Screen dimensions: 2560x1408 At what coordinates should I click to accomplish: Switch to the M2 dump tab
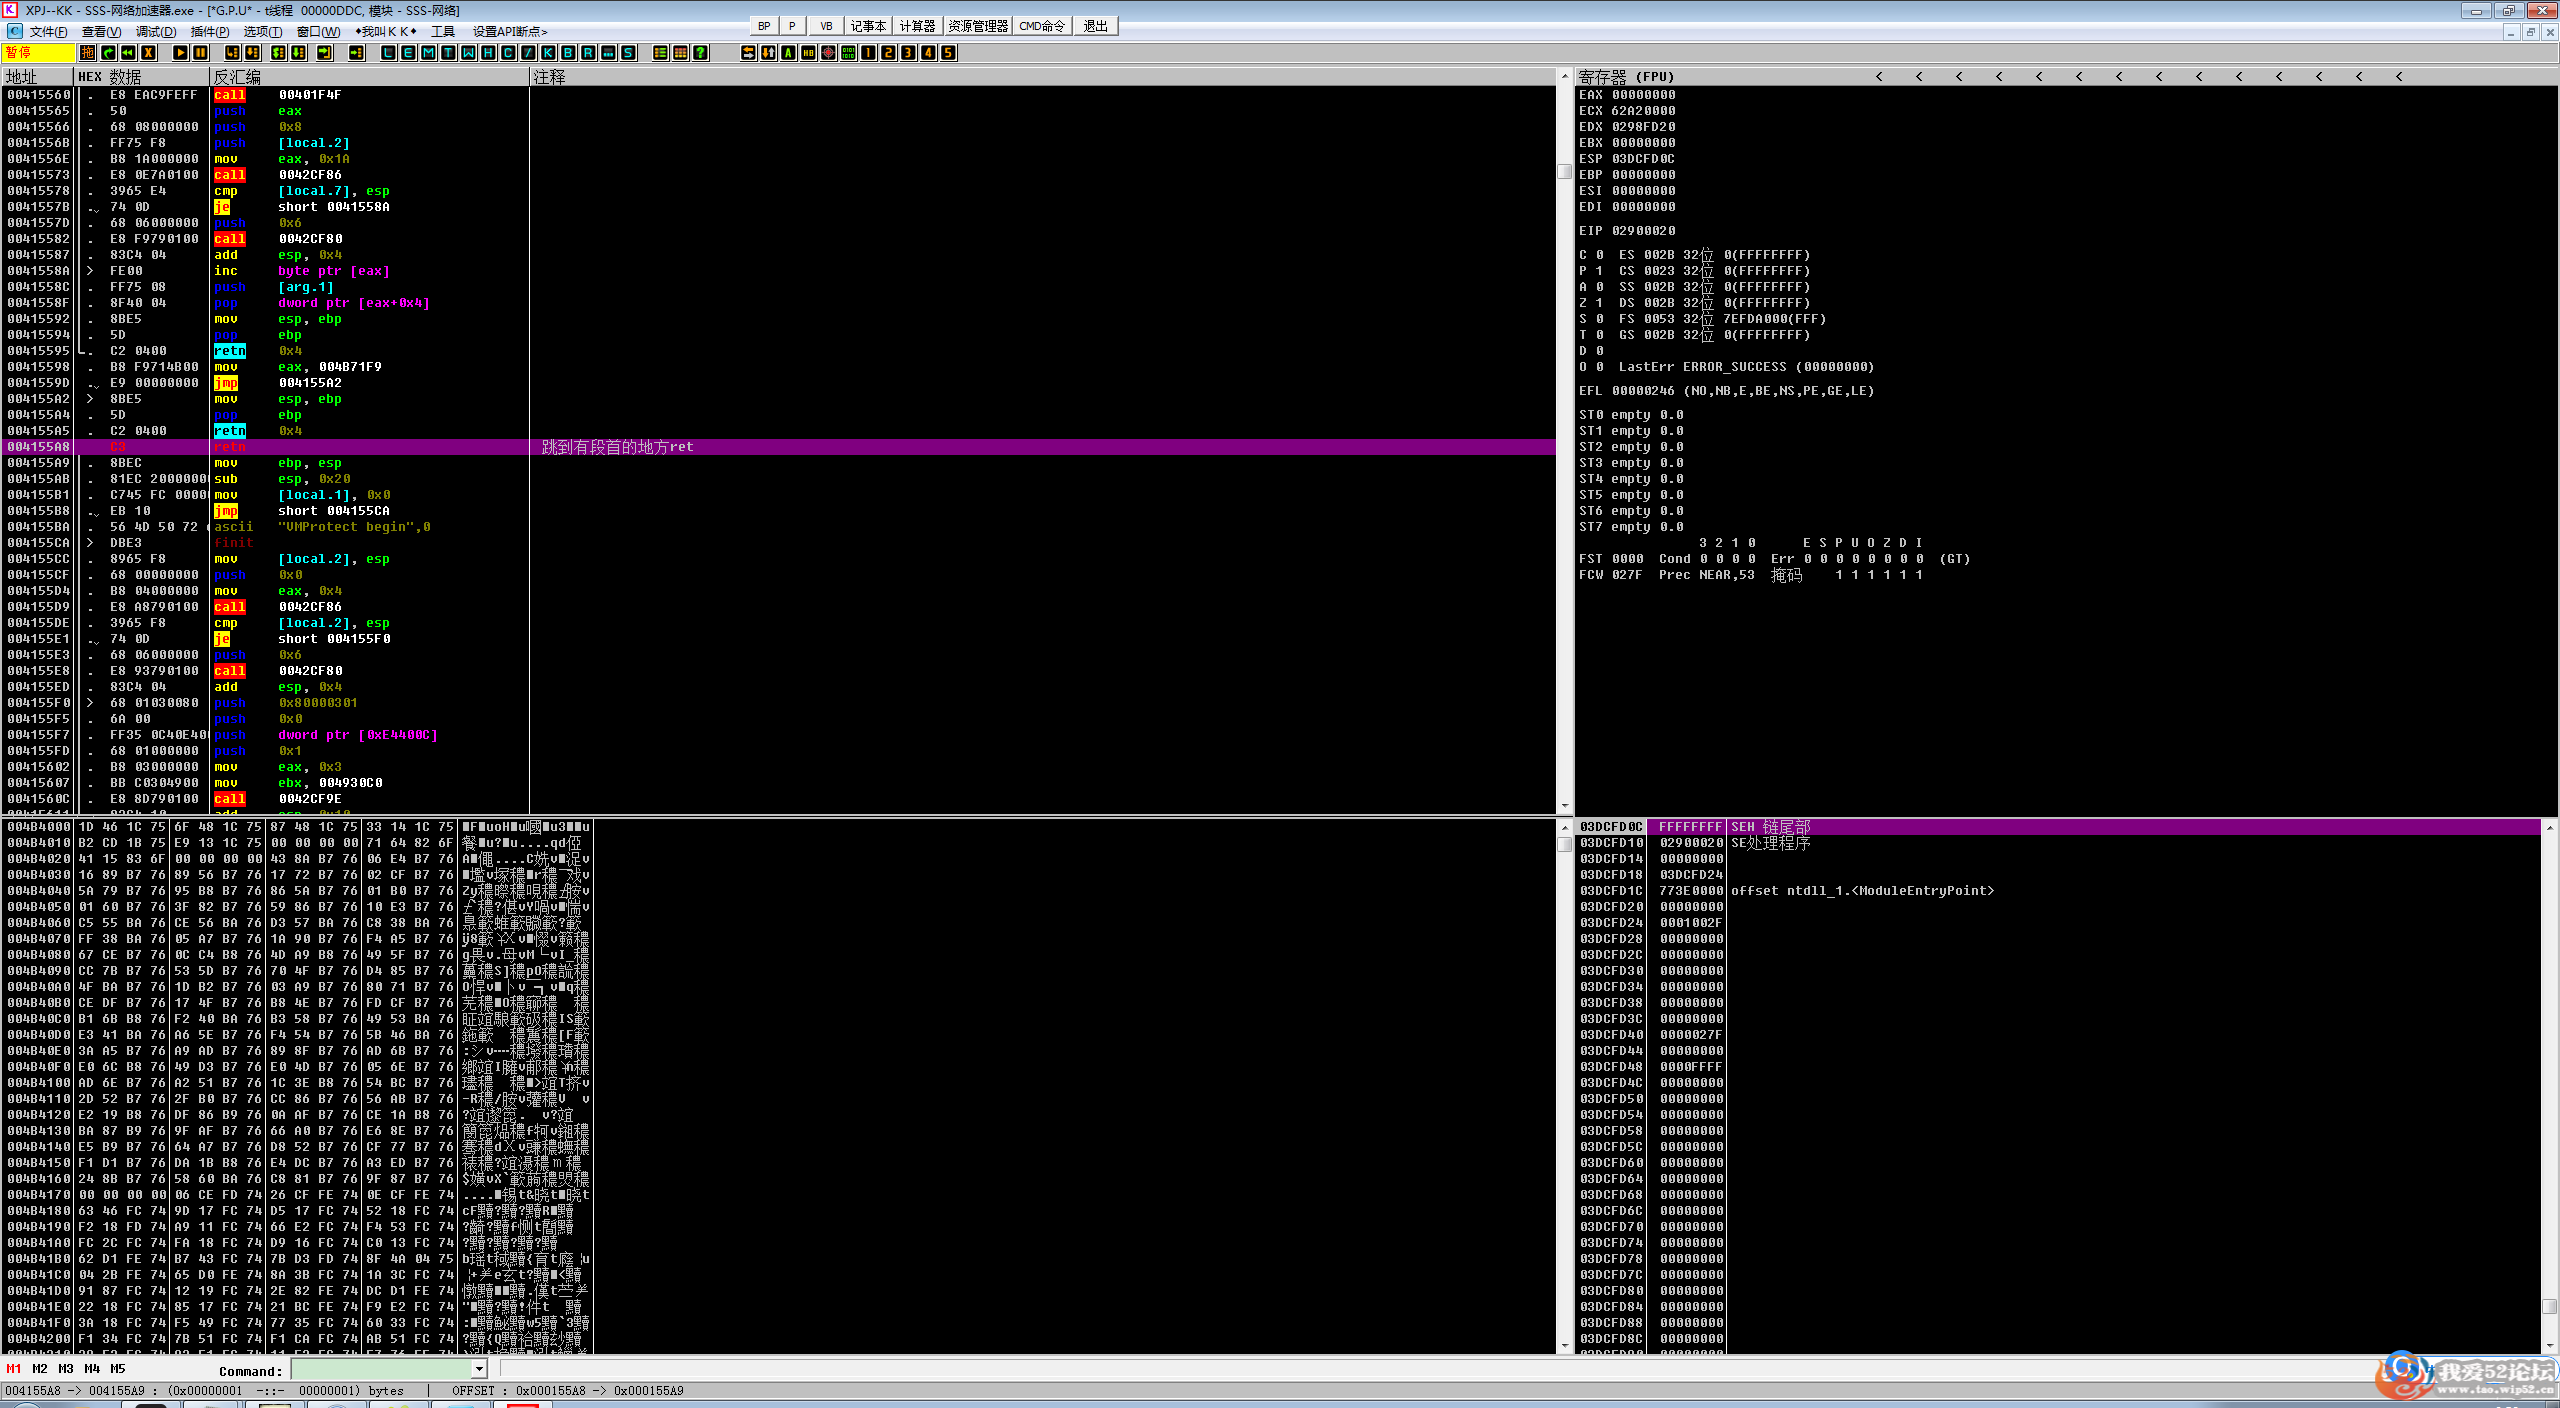pos(40,1369)
